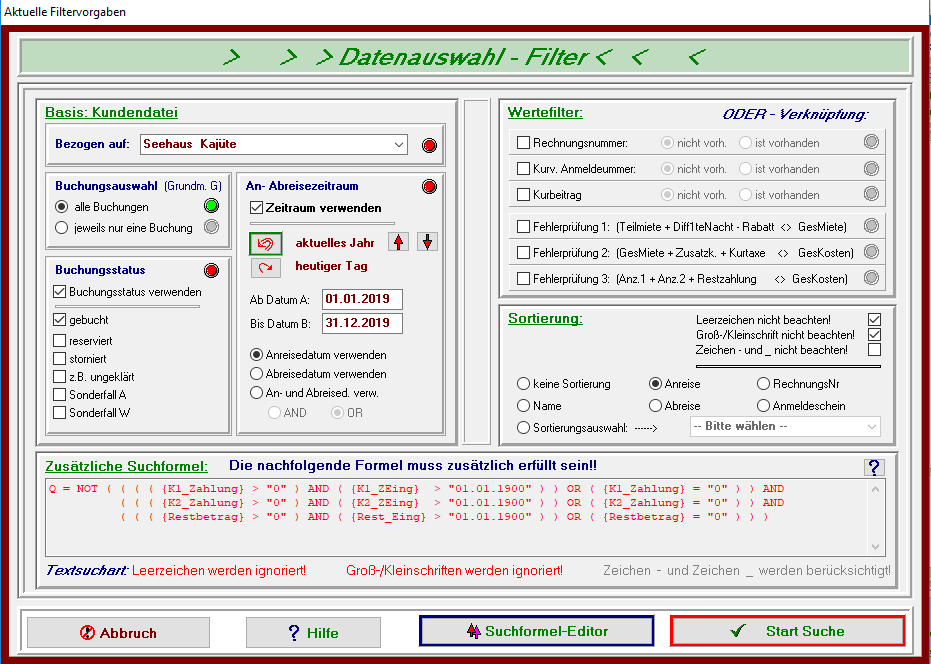Open the 'Bezogen auf' Seehaus Kajüte dropdown
This screenshot has width=931, height=664.
398,145
